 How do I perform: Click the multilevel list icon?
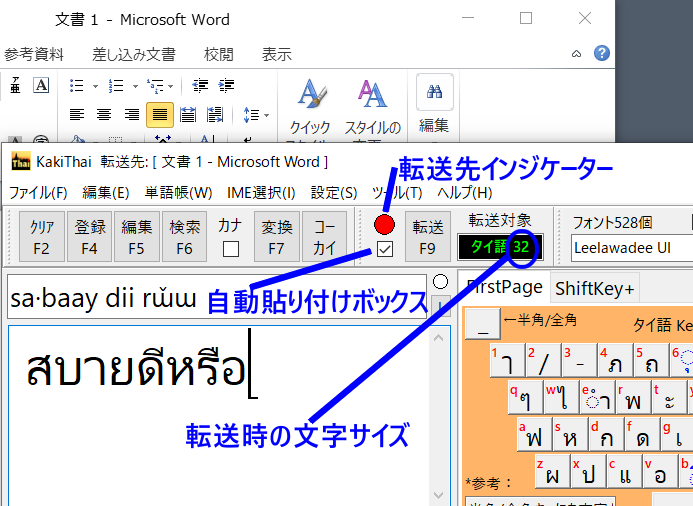(x=156, y=86)
